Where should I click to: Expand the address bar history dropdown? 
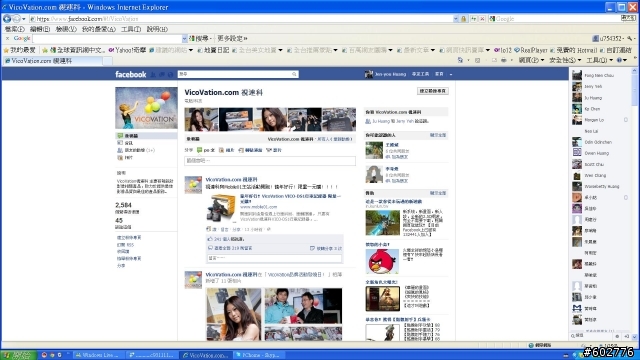click(x=456, y=19)
